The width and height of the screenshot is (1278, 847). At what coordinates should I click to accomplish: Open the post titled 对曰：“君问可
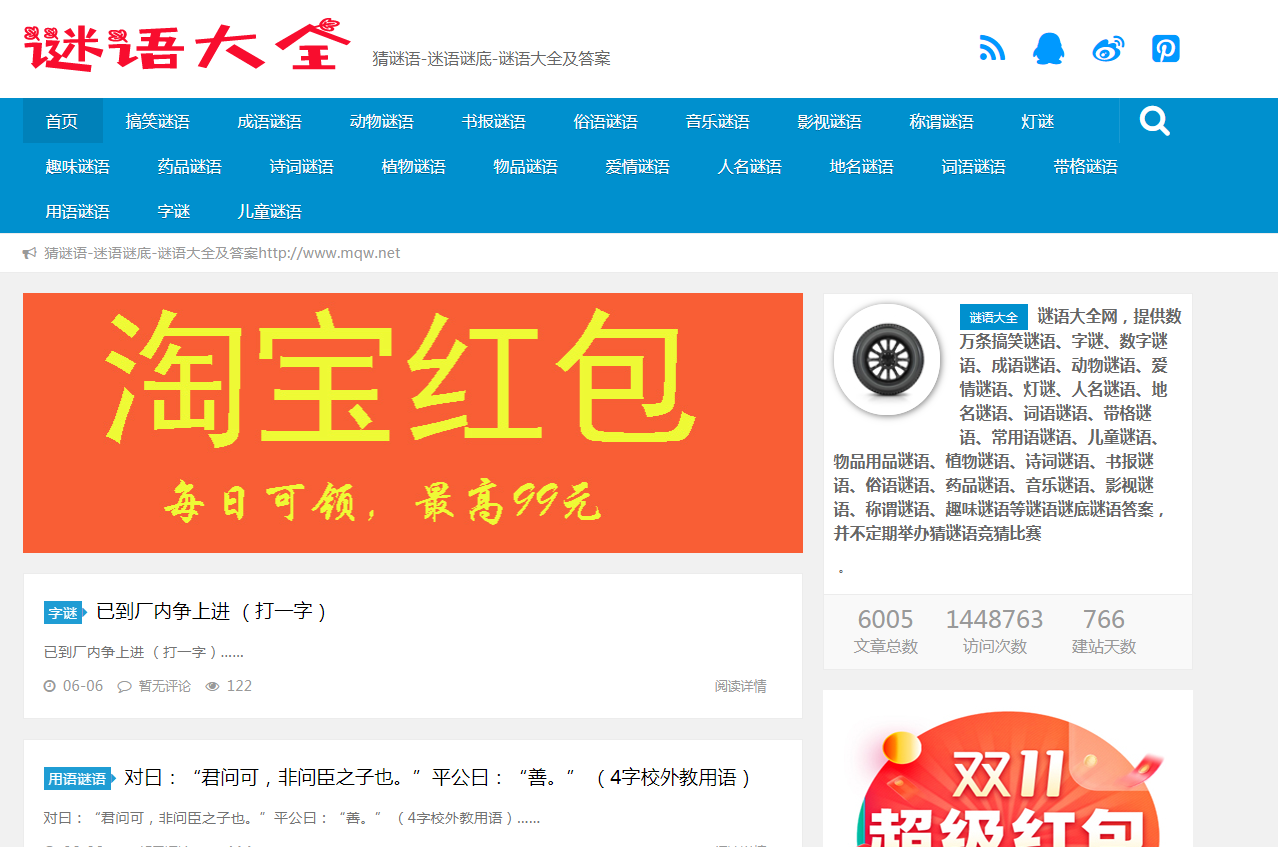point(438,777)
